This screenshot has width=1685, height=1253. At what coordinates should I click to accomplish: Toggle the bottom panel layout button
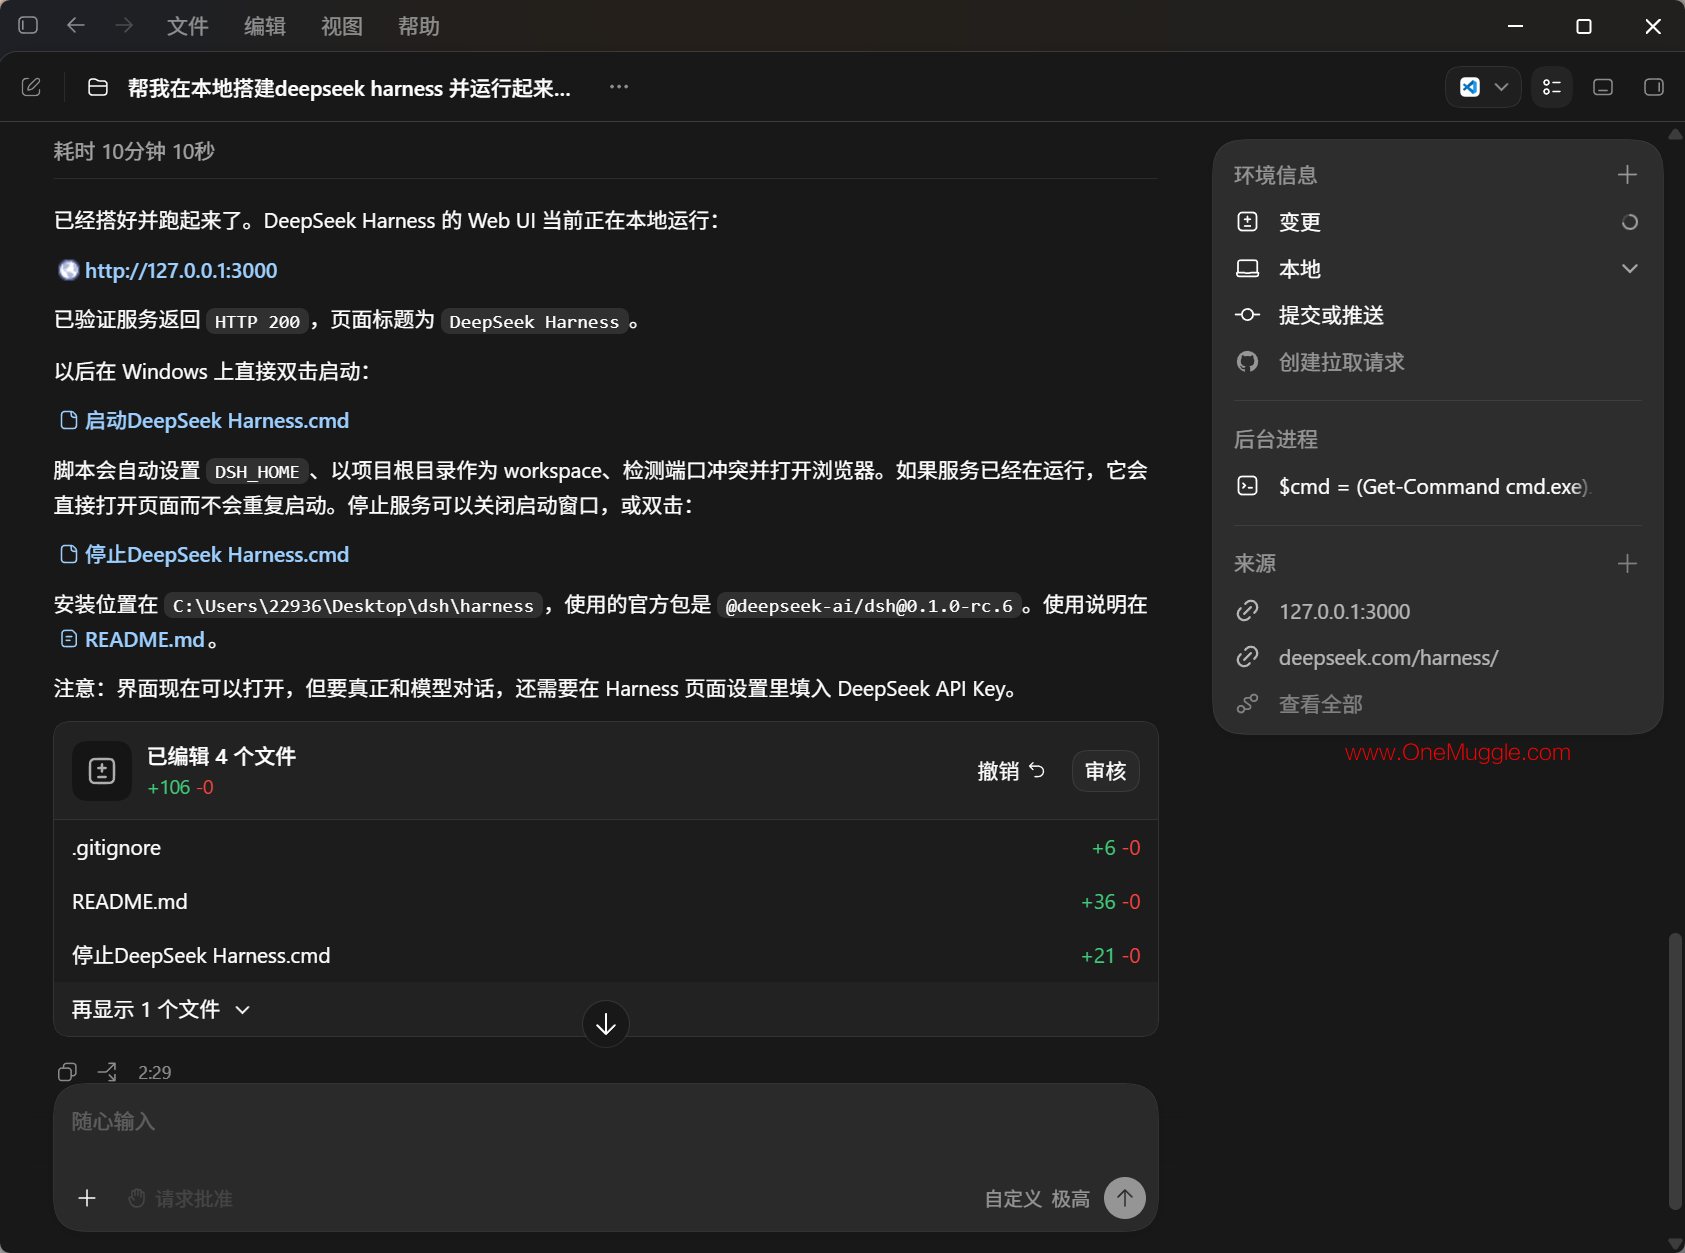click(1603, 87)
